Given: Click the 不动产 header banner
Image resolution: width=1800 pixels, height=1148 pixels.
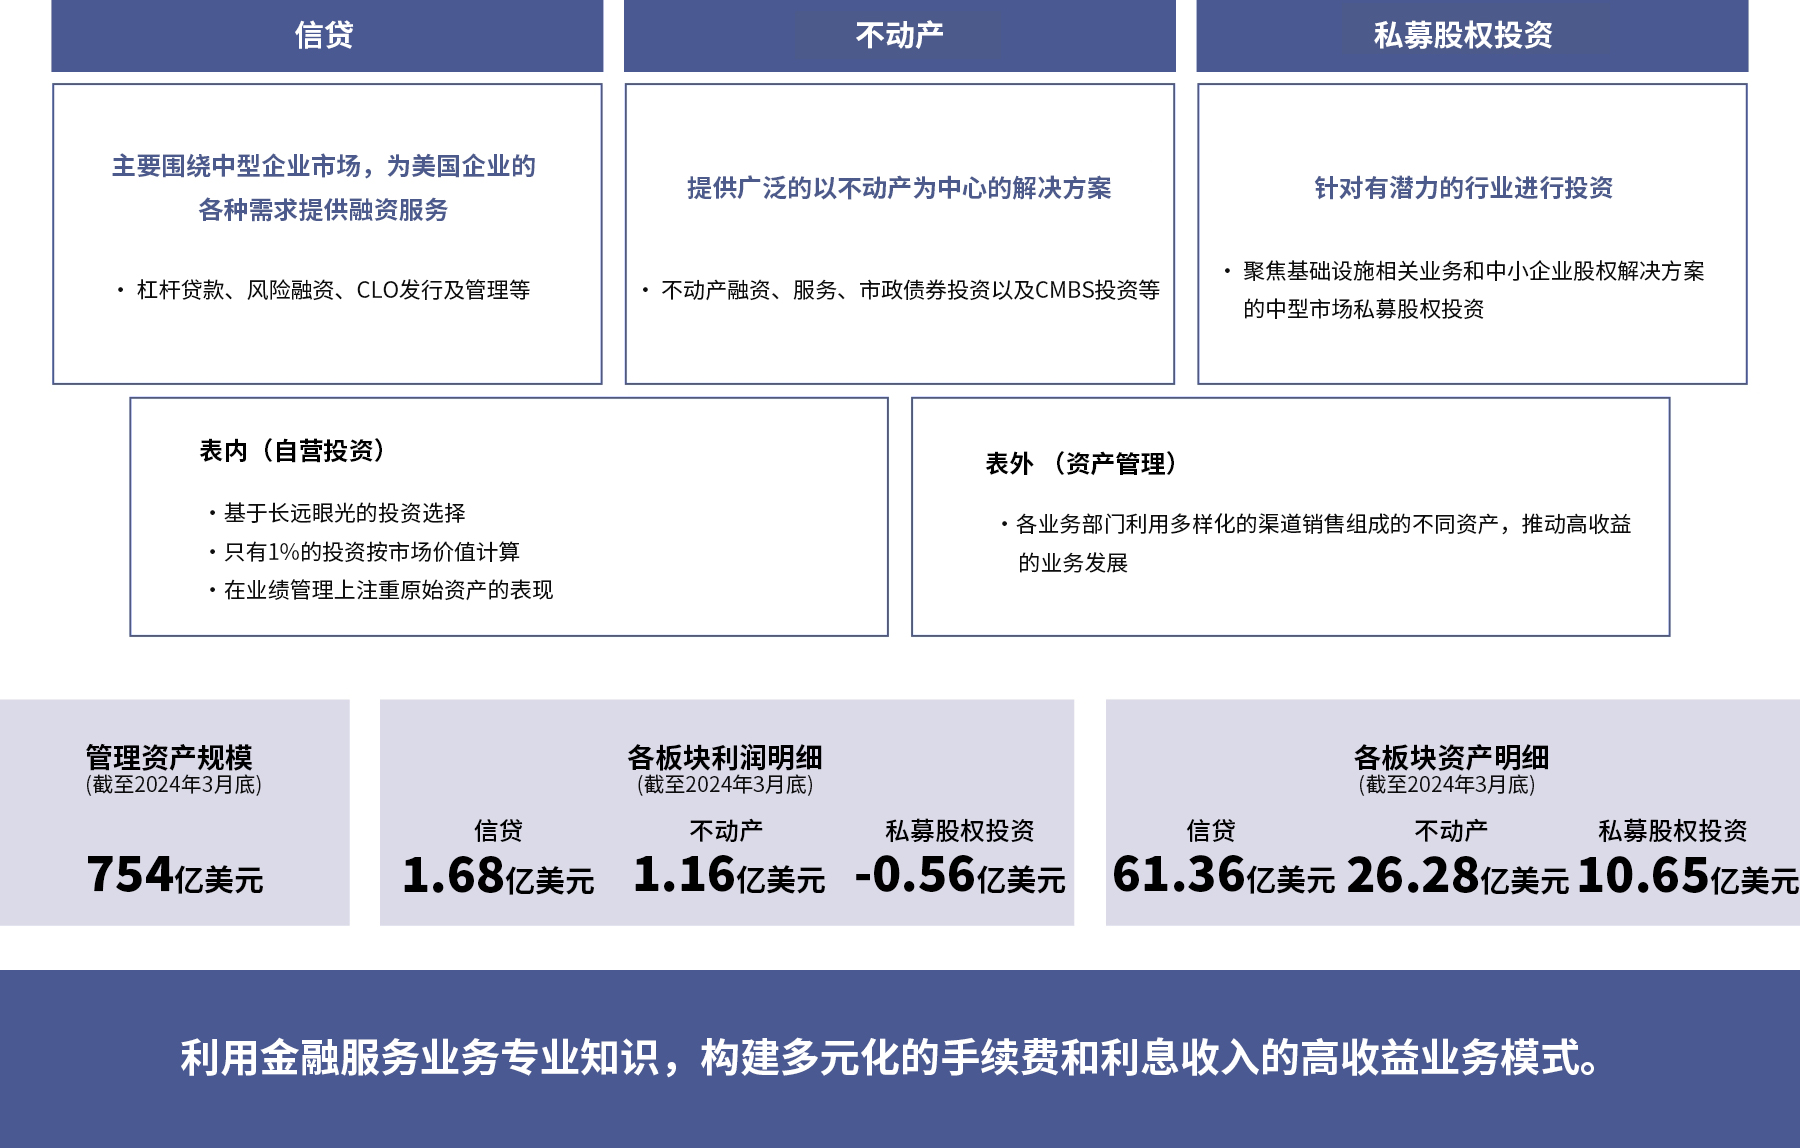Looking at the screenshot, I should pos(900,35).
